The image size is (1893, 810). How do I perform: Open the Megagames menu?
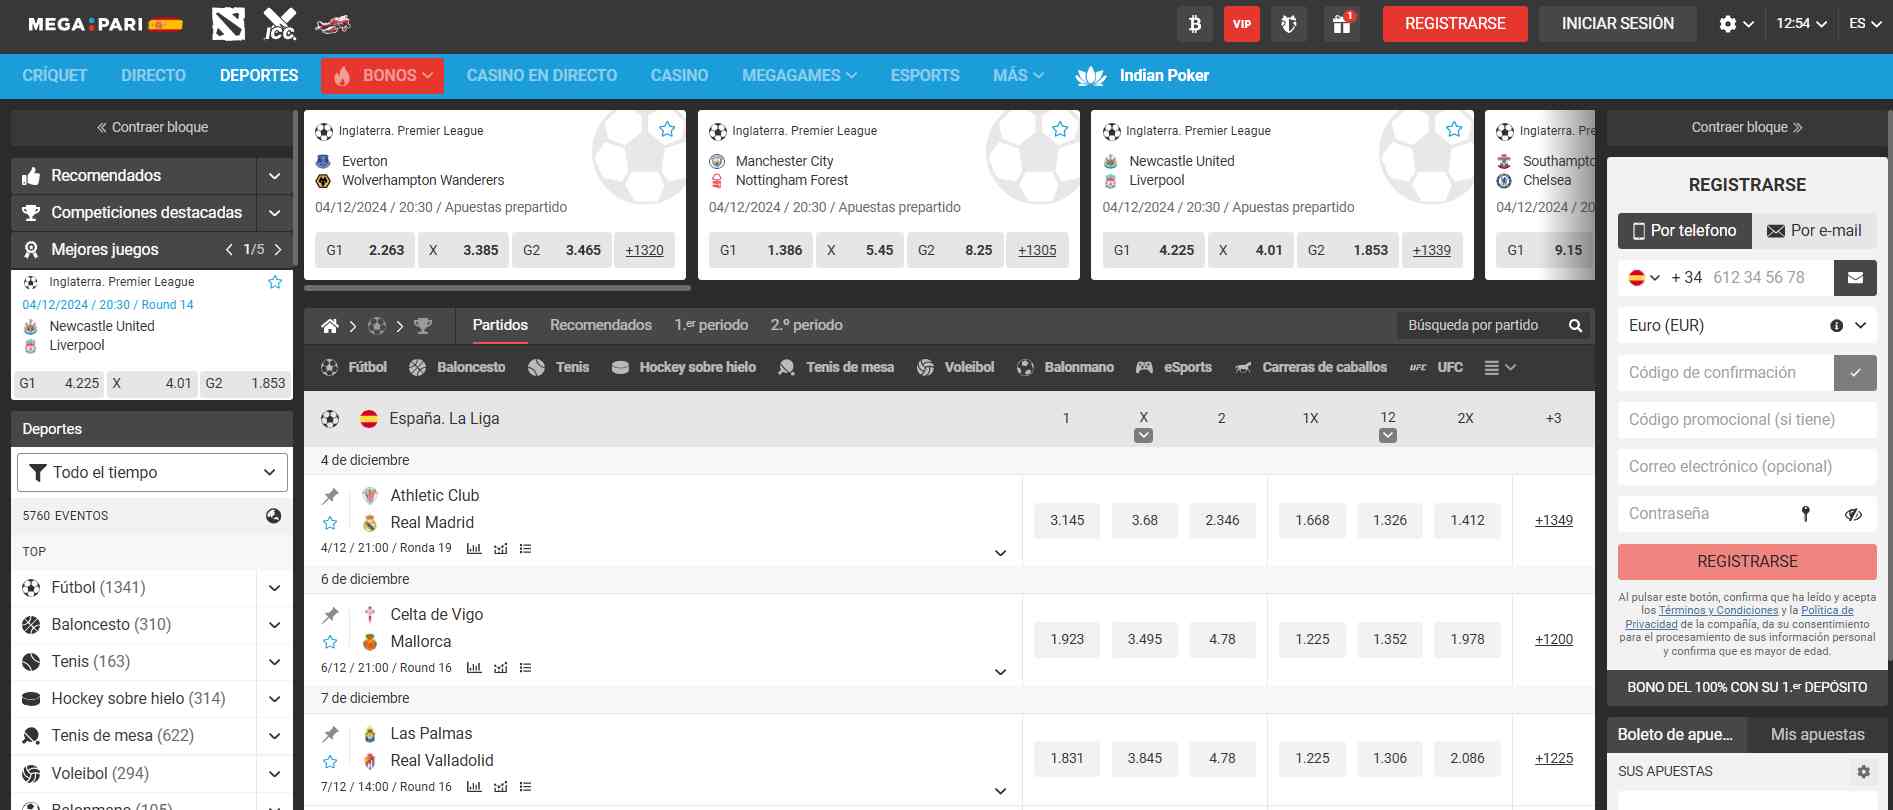pyautogui.click(x=799, y=76)
